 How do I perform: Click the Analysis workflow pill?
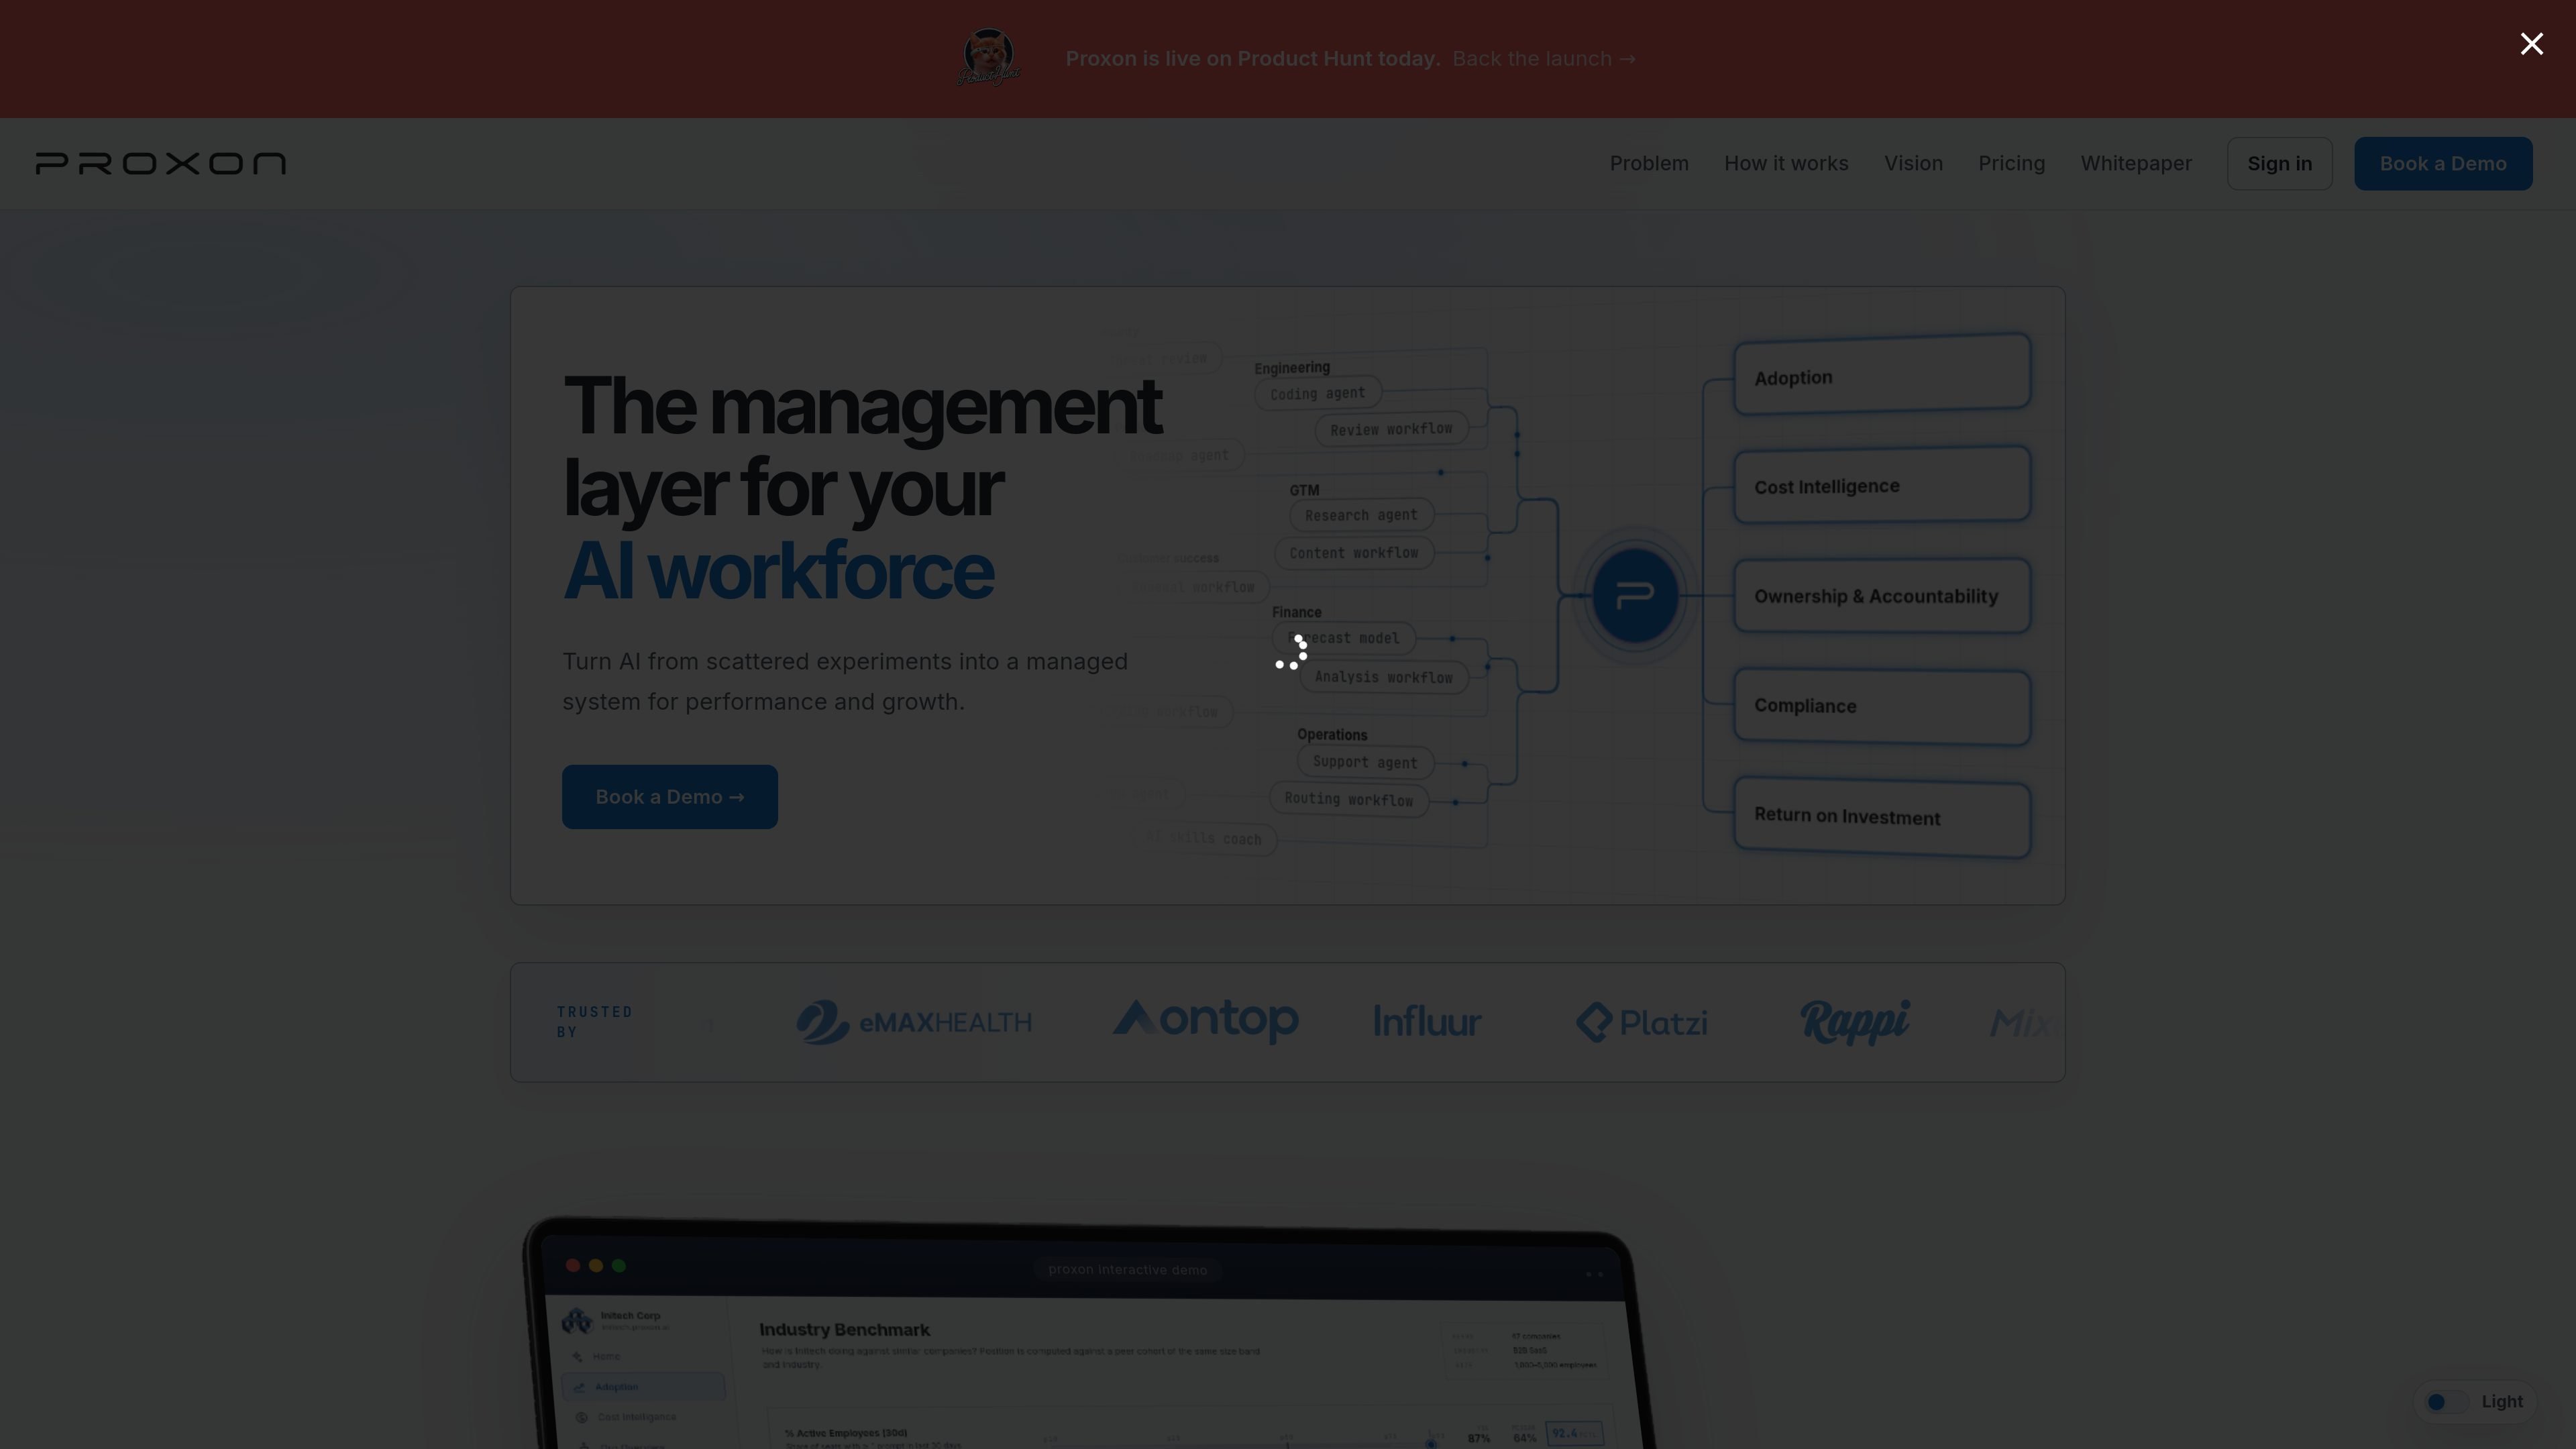[1383, 677]
